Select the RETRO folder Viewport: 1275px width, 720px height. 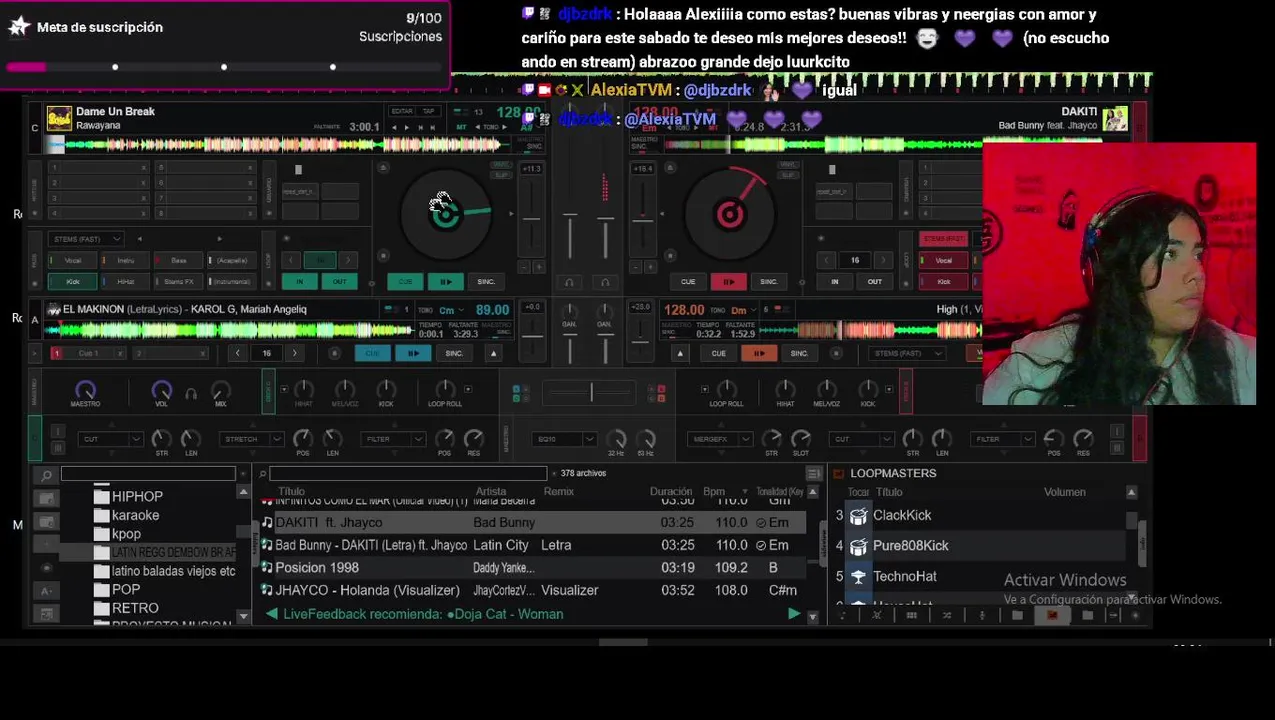[x=135, y=608]
